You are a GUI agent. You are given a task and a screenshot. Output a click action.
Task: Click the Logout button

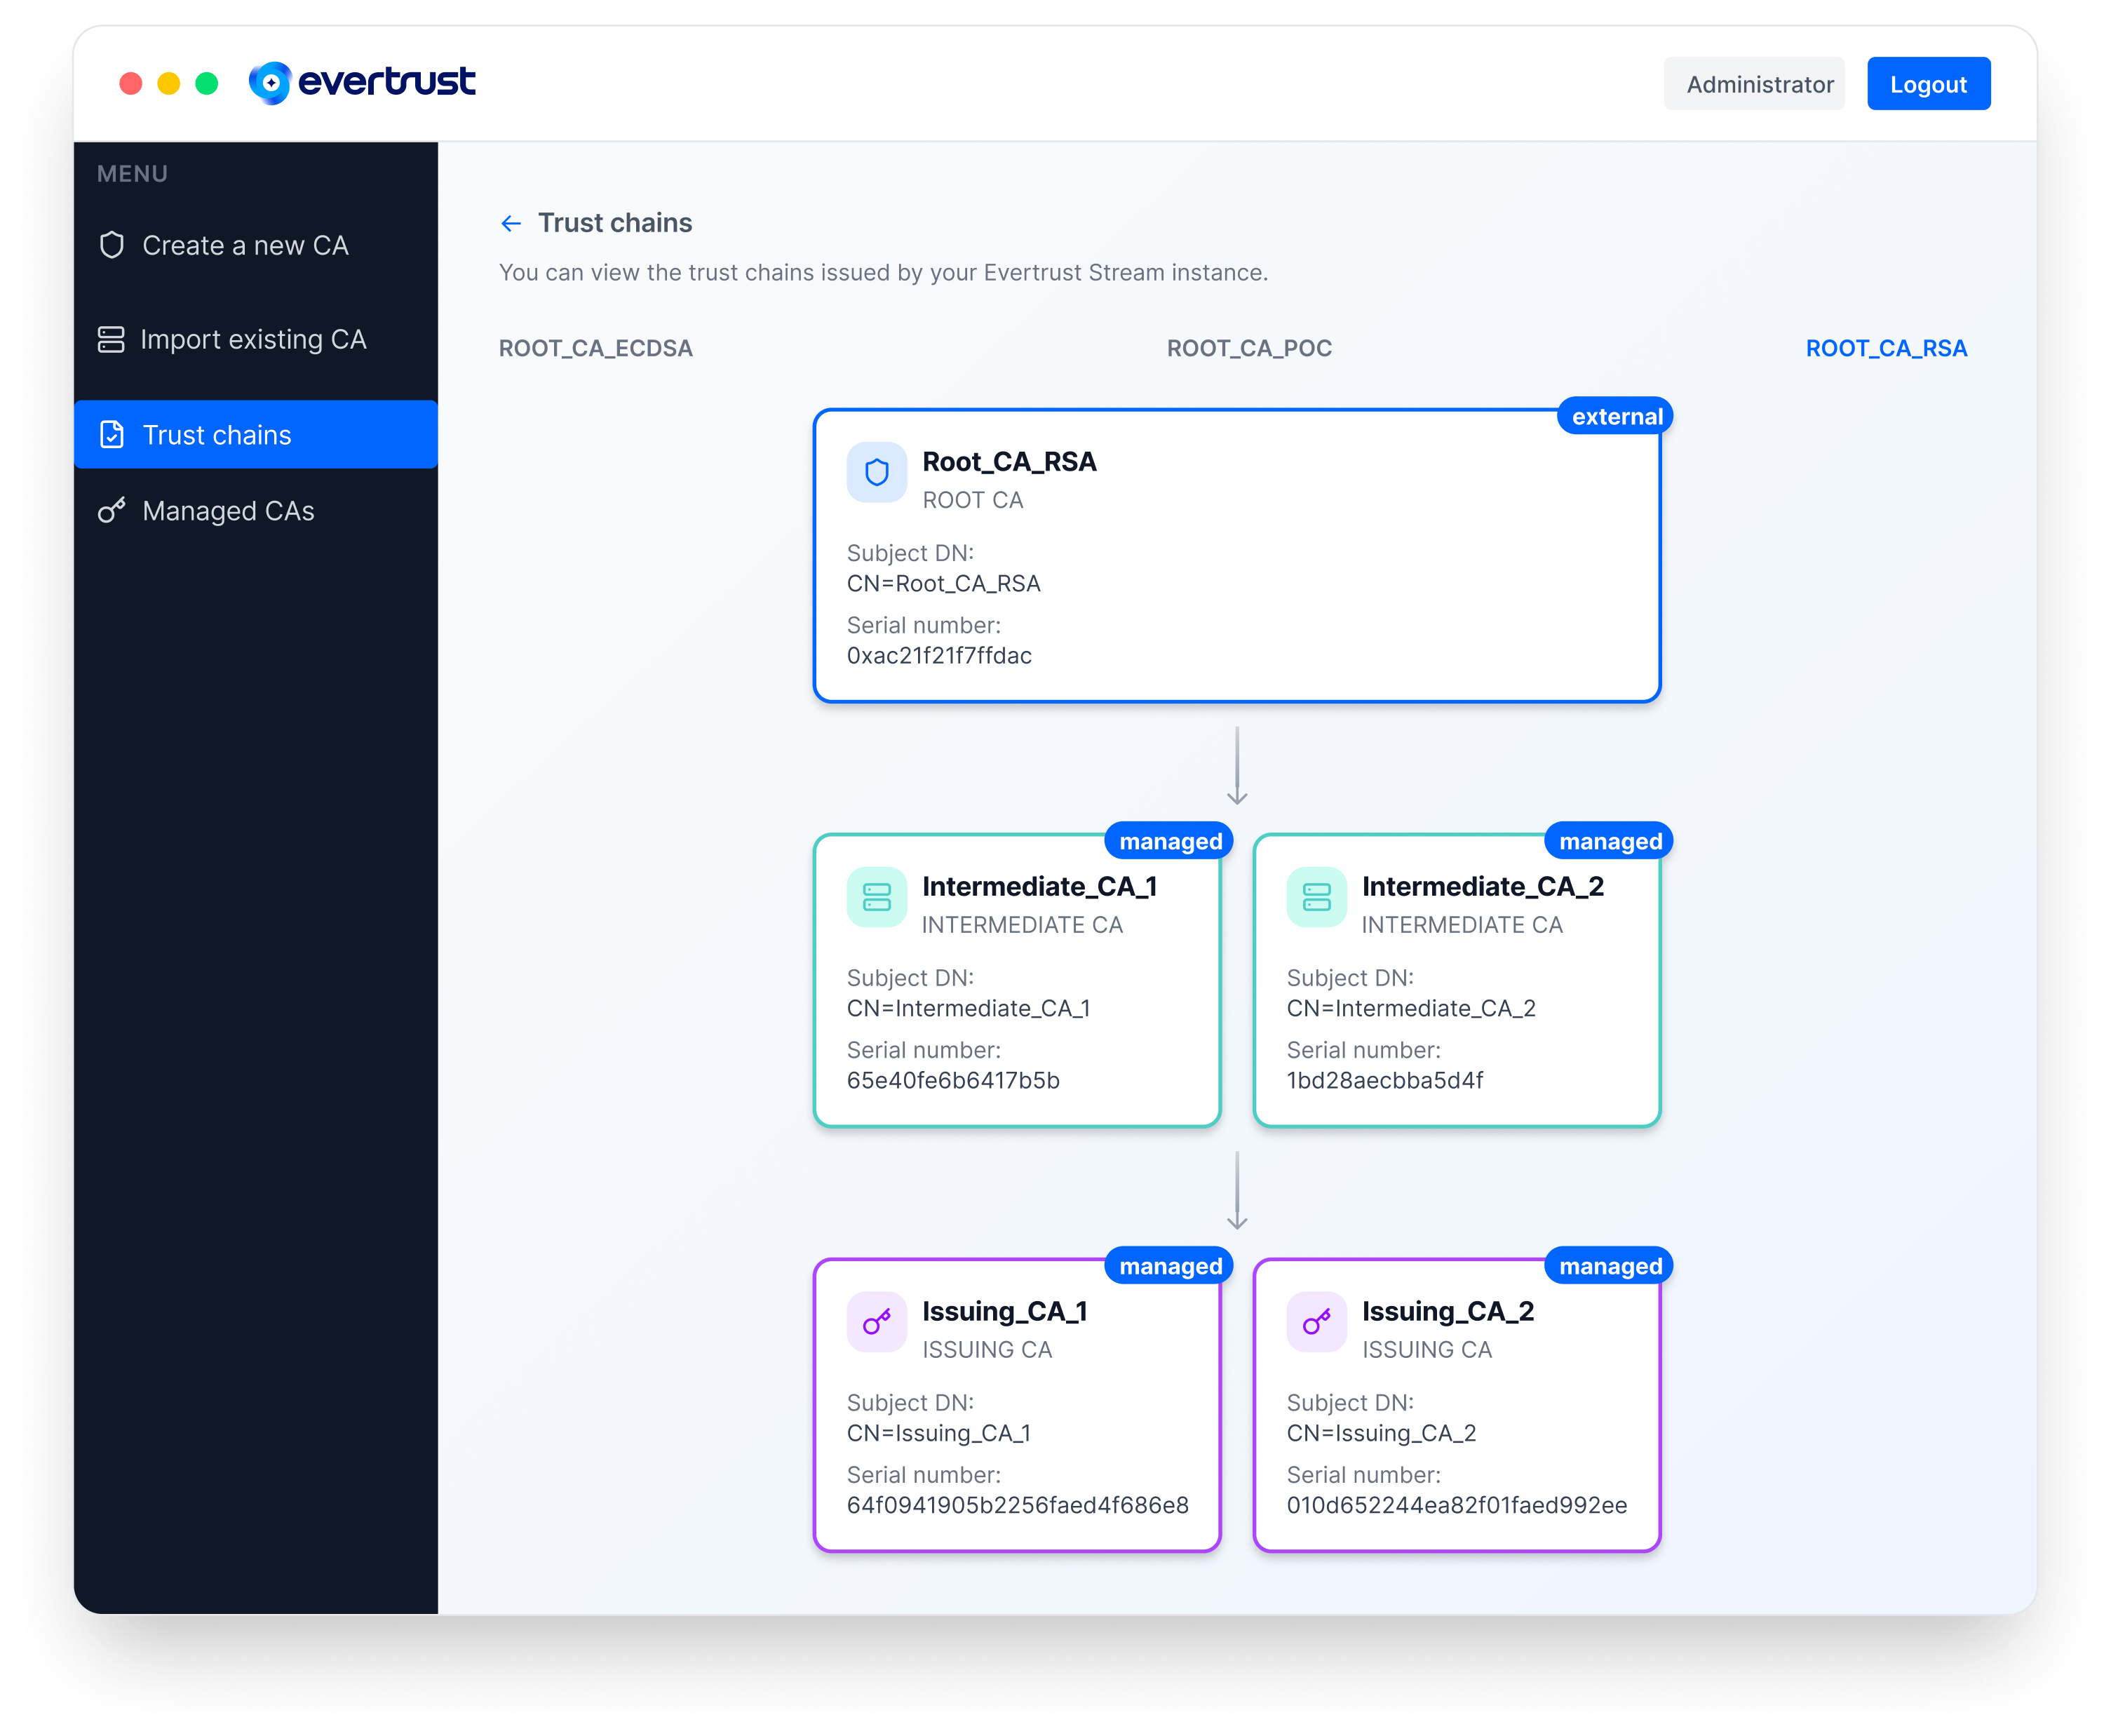1928,83
